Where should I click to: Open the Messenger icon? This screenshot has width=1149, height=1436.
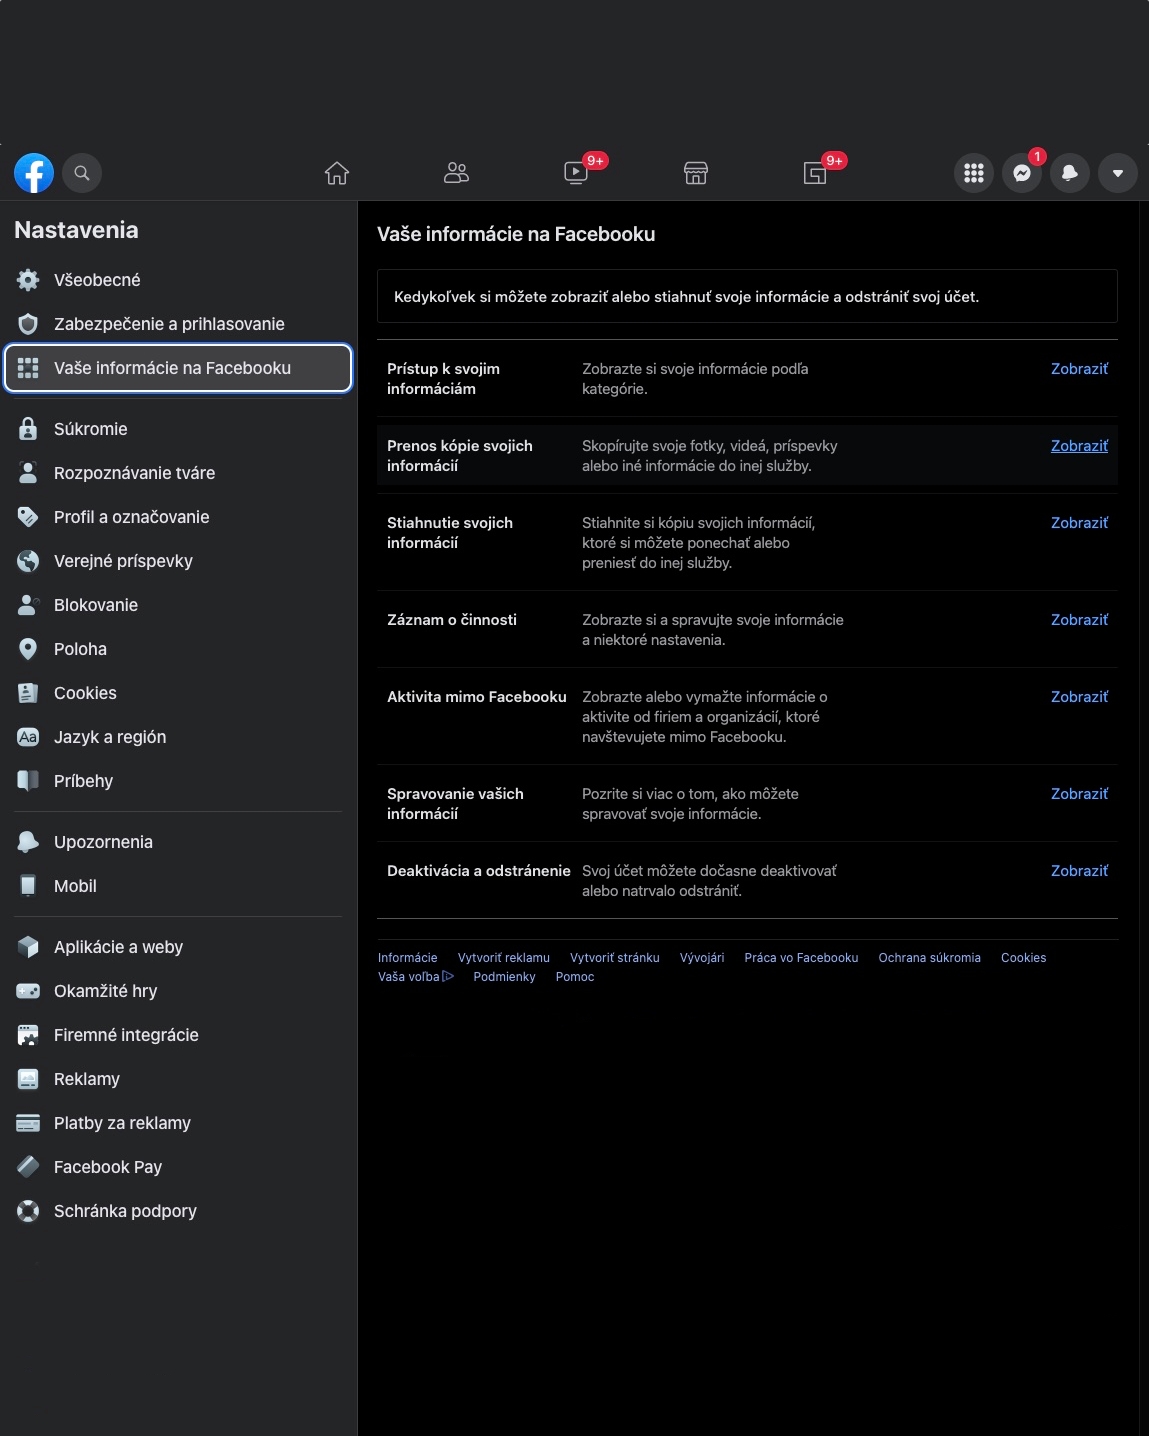click(1022, 173)
